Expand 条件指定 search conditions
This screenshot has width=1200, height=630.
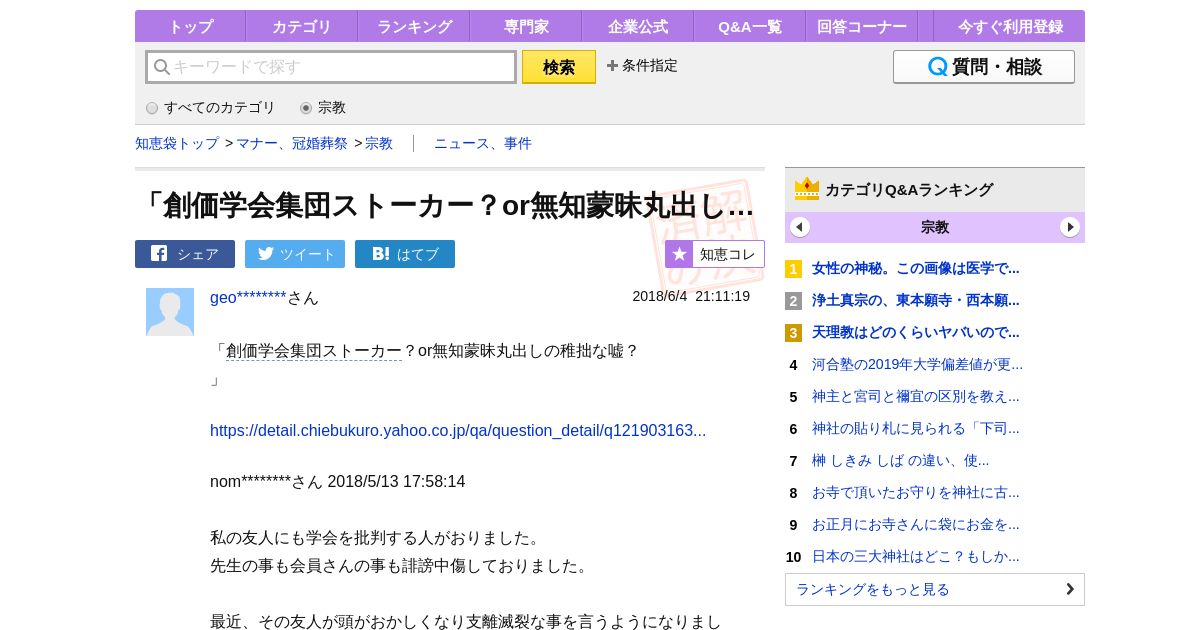[642, 66]
